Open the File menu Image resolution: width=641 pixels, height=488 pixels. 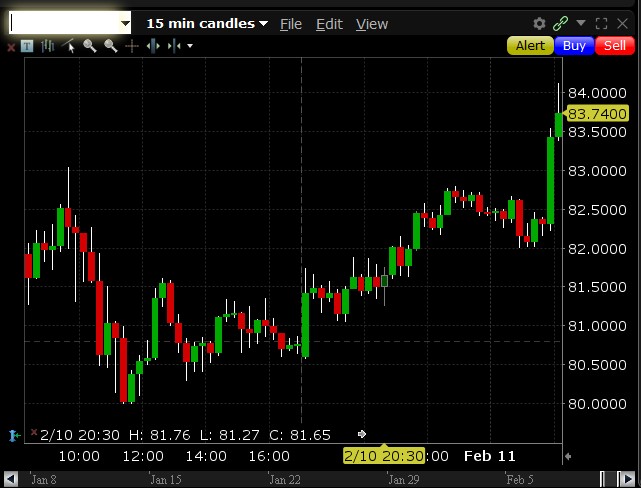click(291, 24)
